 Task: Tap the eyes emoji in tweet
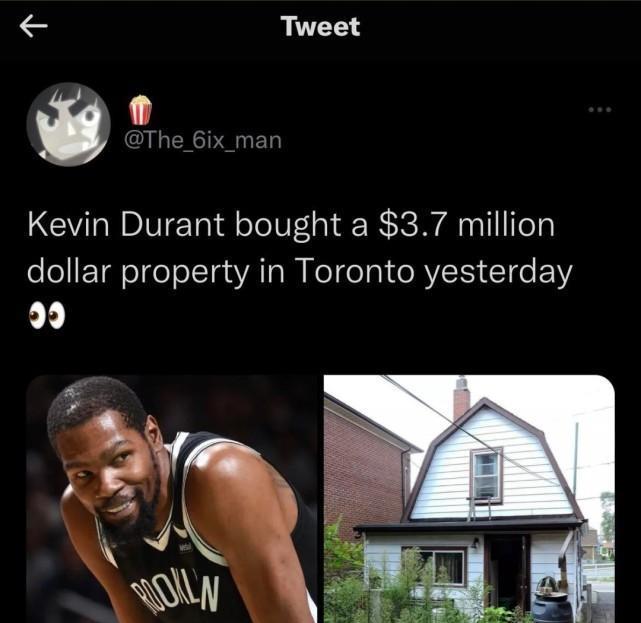(x=47, y=316)
